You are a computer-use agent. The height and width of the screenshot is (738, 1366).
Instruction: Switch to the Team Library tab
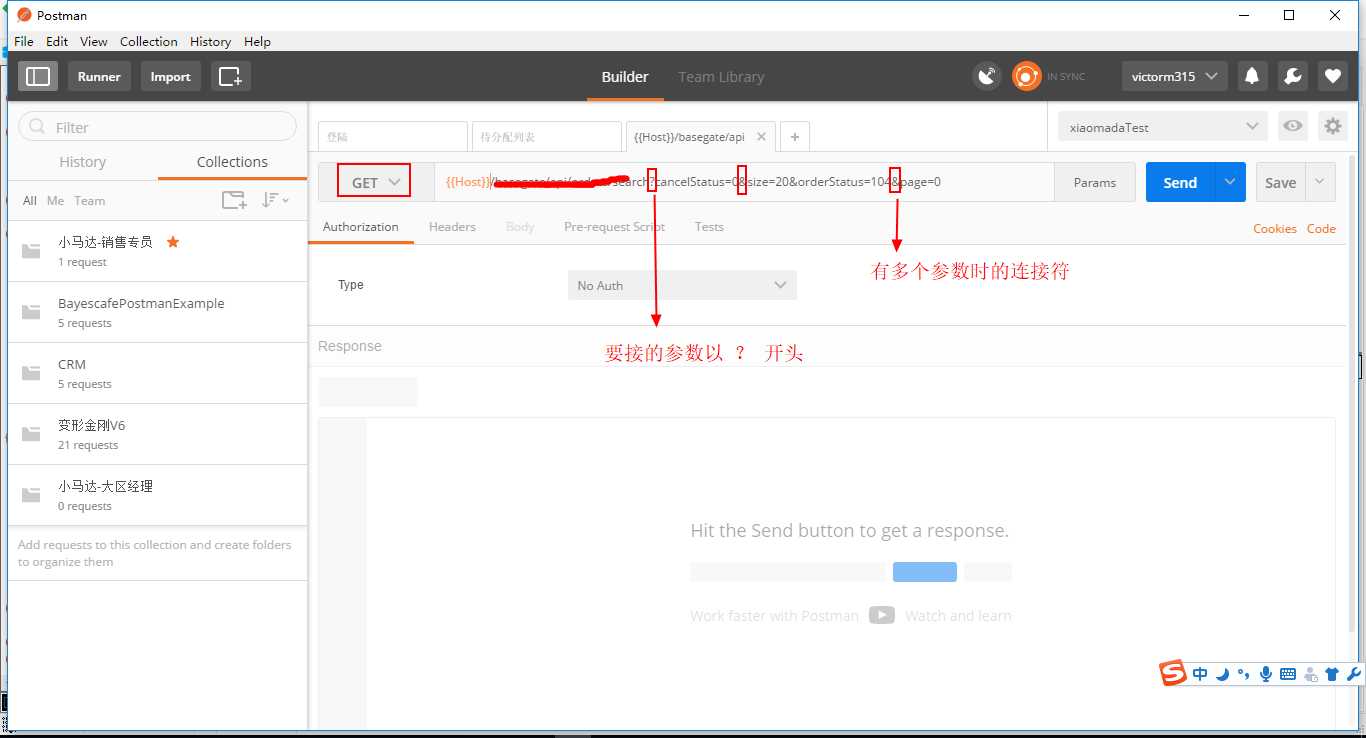point(721,77)
